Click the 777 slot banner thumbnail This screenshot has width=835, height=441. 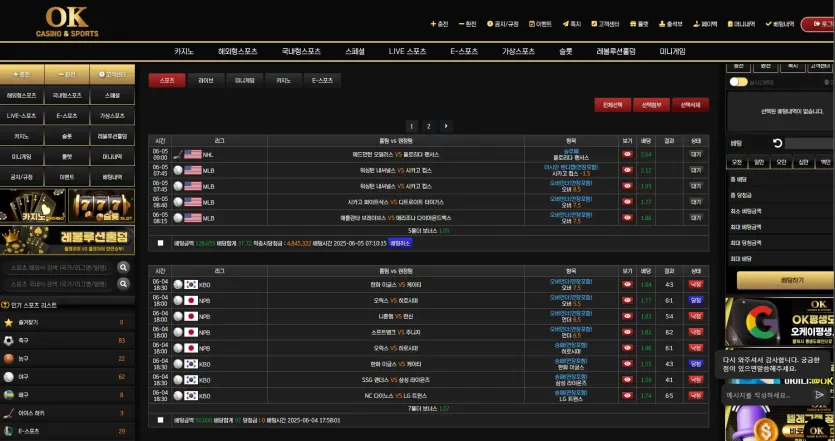[101, 206]
